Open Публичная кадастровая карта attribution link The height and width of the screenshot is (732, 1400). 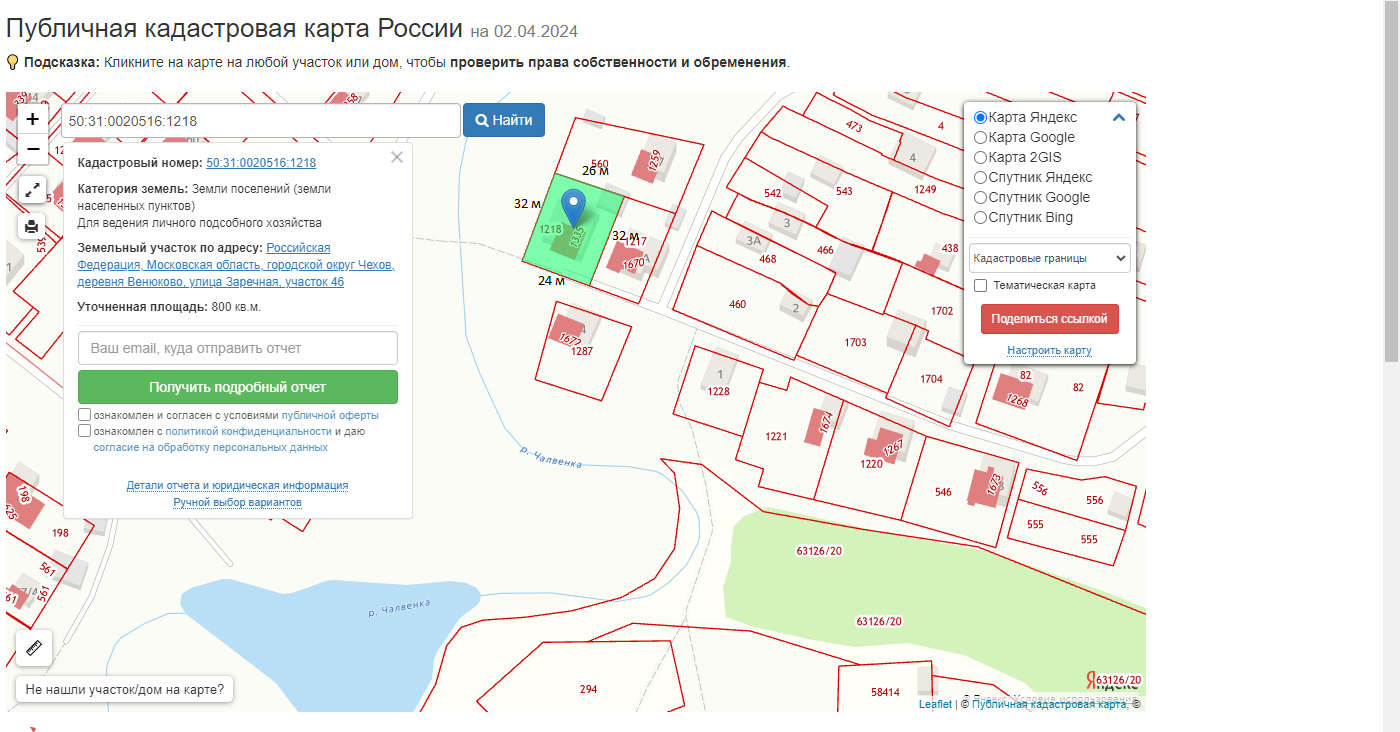(1049, 704)
